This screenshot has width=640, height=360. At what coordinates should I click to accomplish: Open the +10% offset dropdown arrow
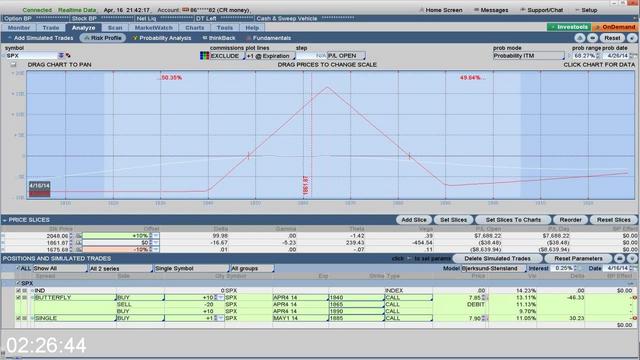point(156,236)
